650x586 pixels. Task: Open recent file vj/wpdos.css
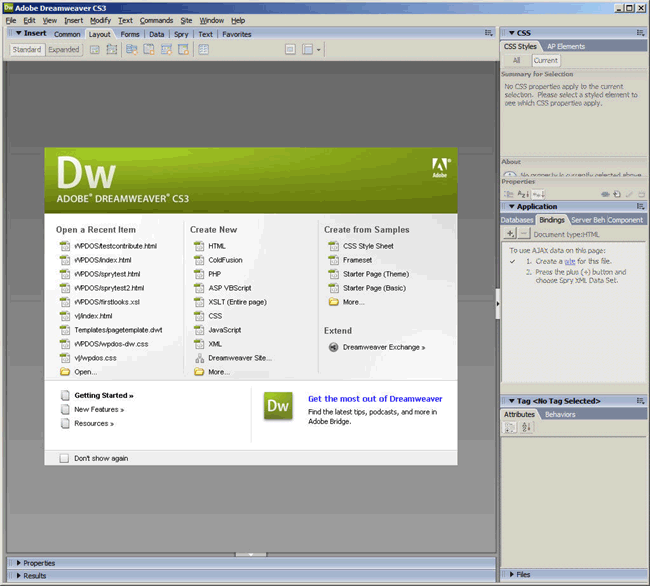click(95, 357)
